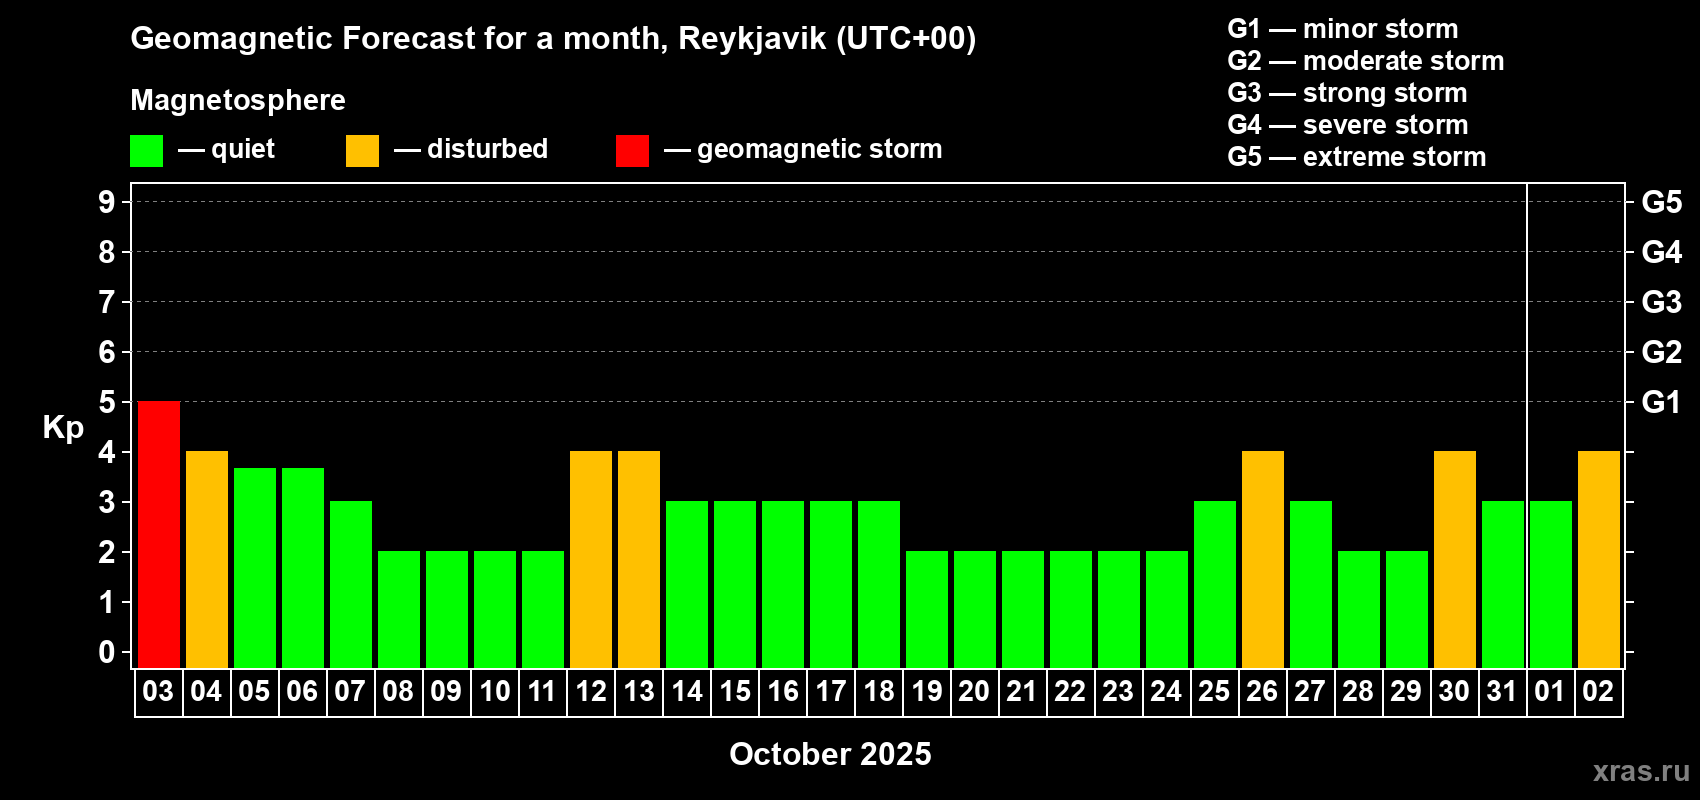This screenshot has height=800, width=1700.
Task: Click the date label 15
Action: pos(735,692)
